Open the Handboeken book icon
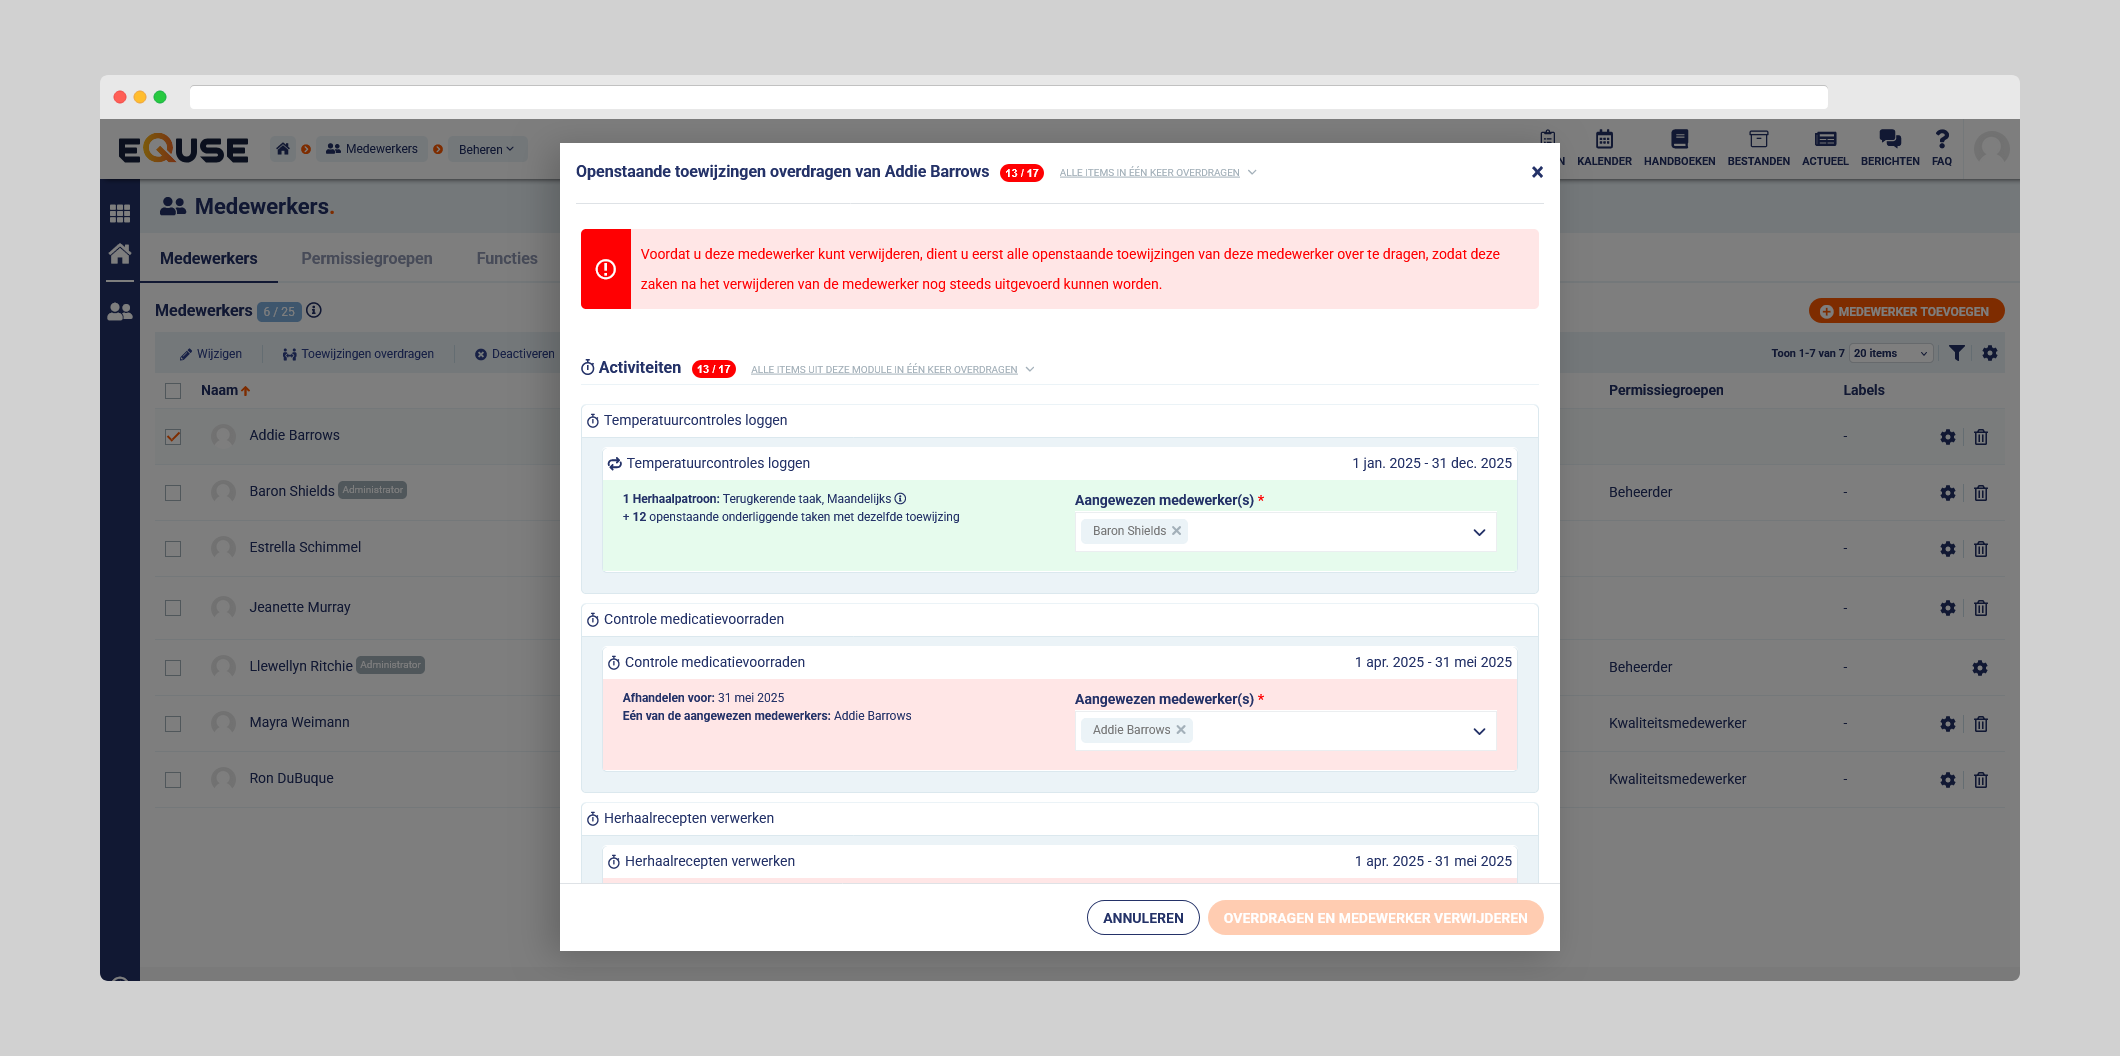The height and width of the screenshot is (1056, 2120). [x=1679, y=140]
